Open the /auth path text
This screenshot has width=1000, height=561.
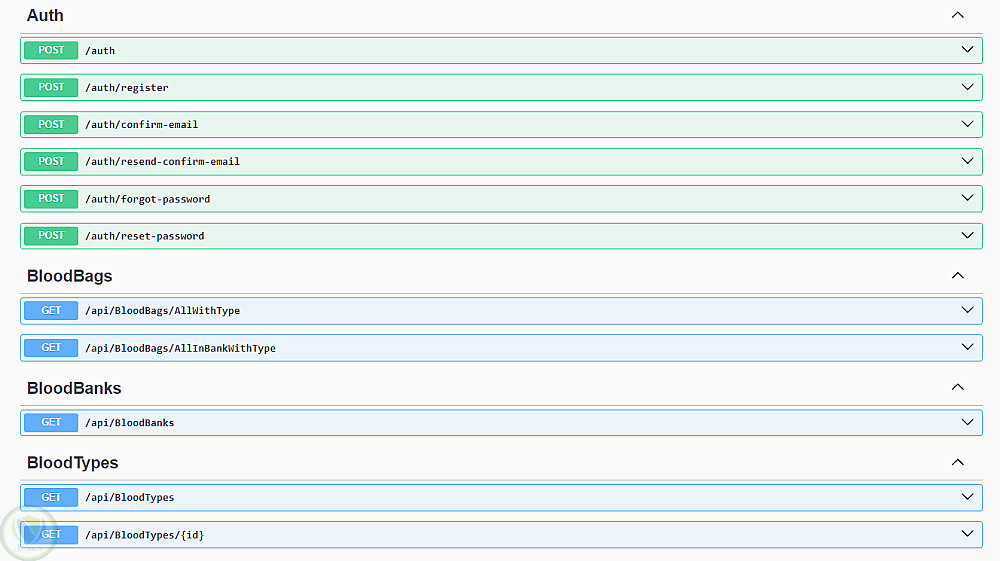(x=100, y=51)
